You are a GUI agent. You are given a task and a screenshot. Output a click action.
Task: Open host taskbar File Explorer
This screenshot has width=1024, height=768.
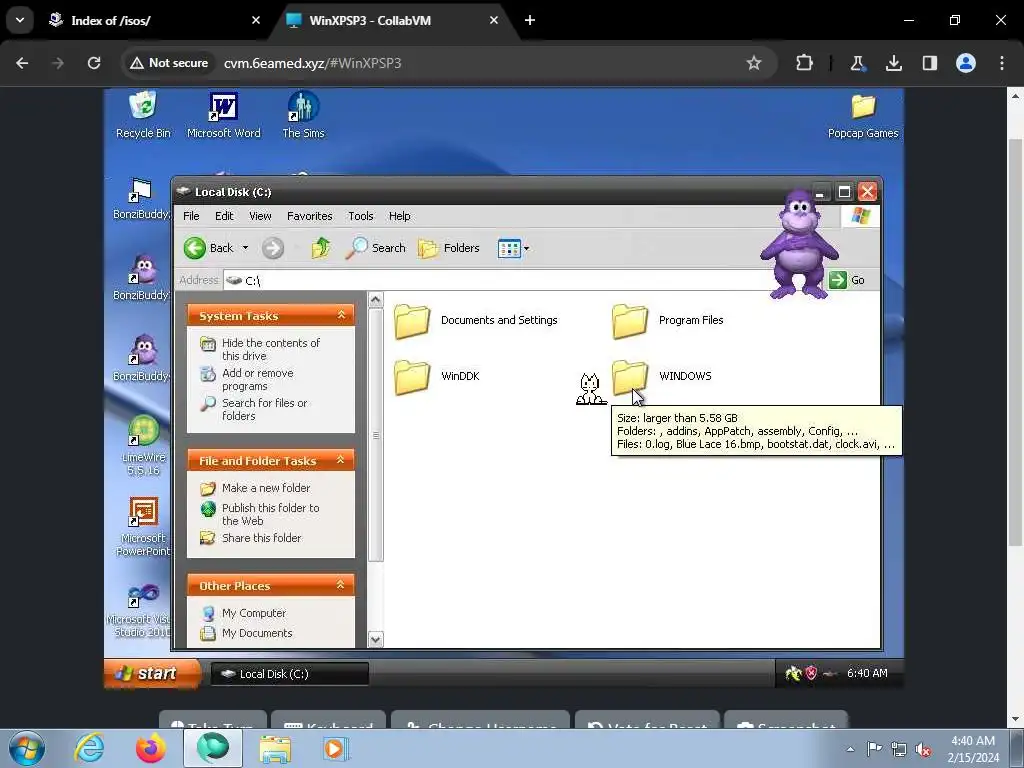(x=275, y=748)
